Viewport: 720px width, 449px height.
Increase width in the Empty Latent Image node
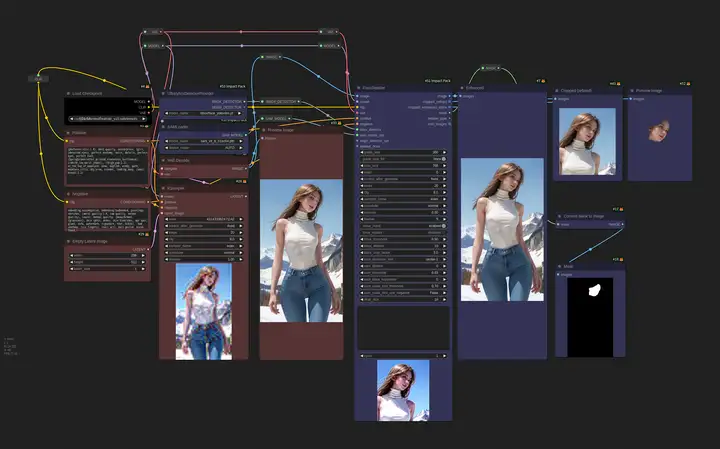tap(144, 255)
